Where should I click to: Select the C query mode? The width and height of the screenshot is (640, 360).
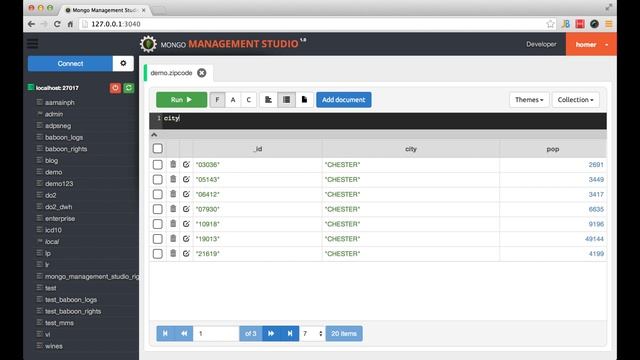click(249, 100)
